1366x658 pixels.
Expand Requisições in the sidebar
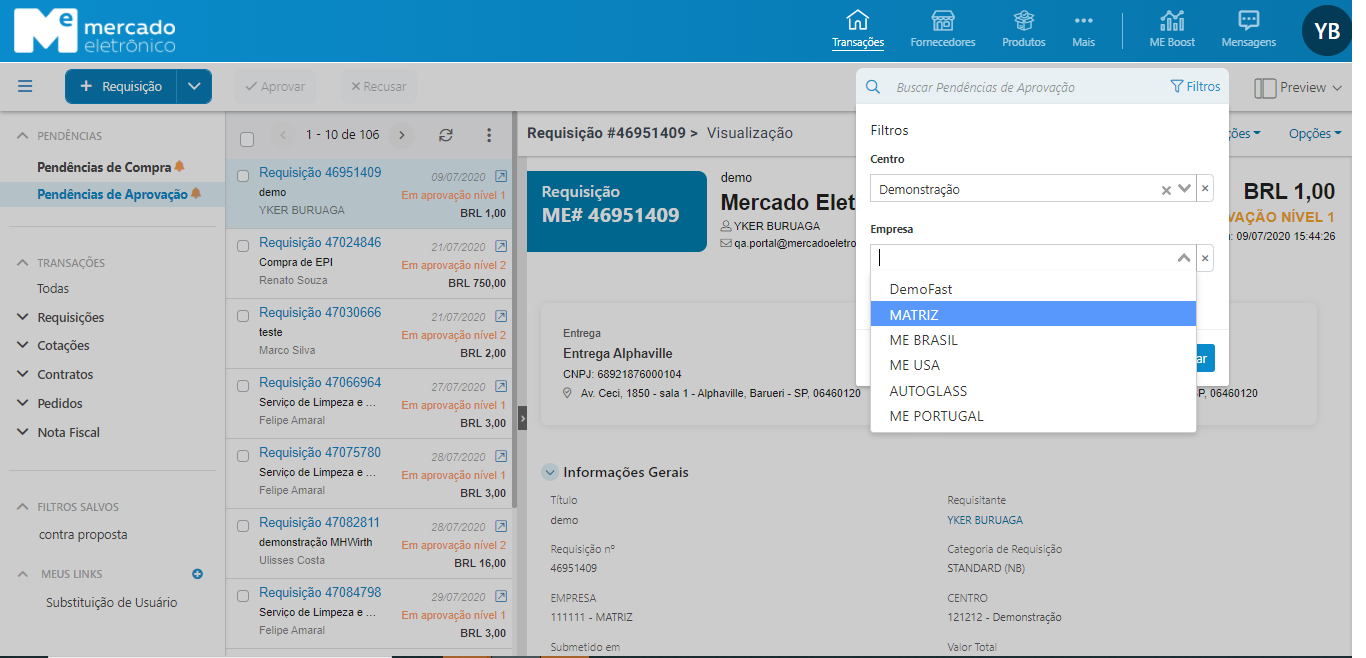tap(23, 317)
